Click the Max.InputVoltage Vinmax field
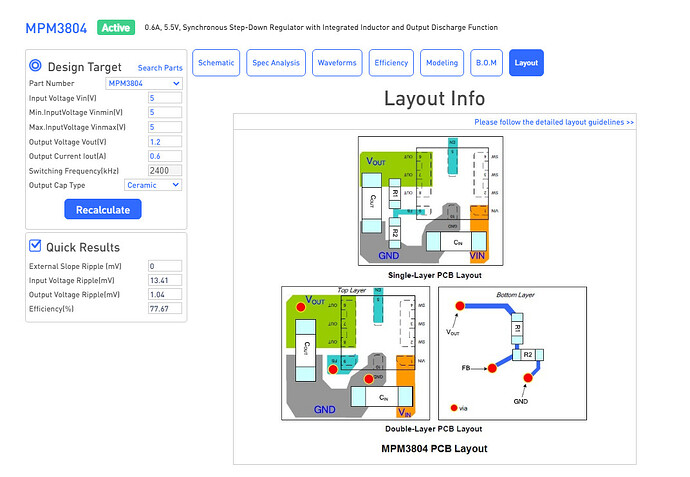 [x=165, y=127]
